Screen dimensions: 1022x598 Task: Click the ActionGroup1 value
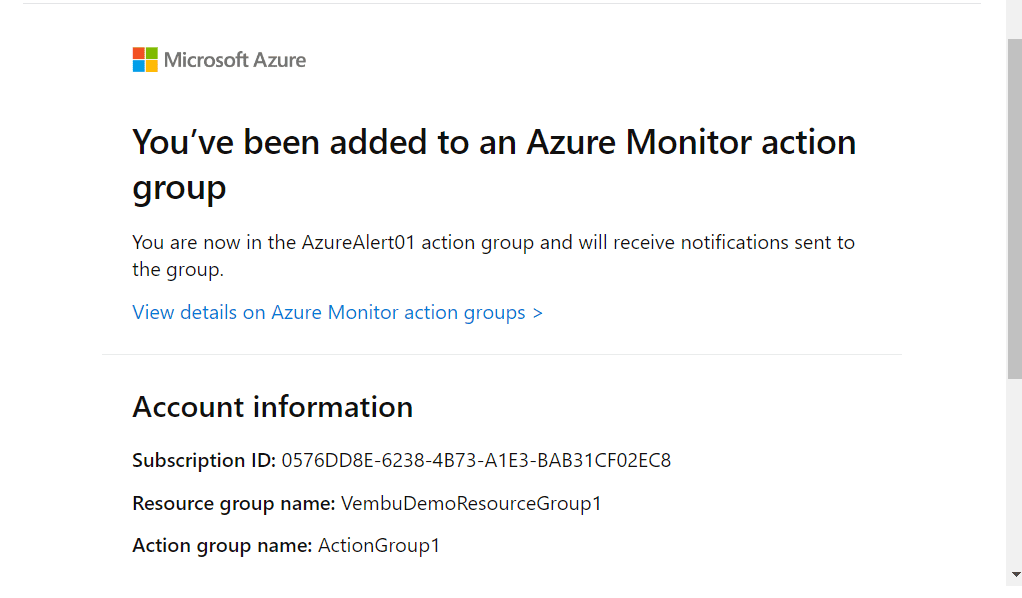point(379,545)
